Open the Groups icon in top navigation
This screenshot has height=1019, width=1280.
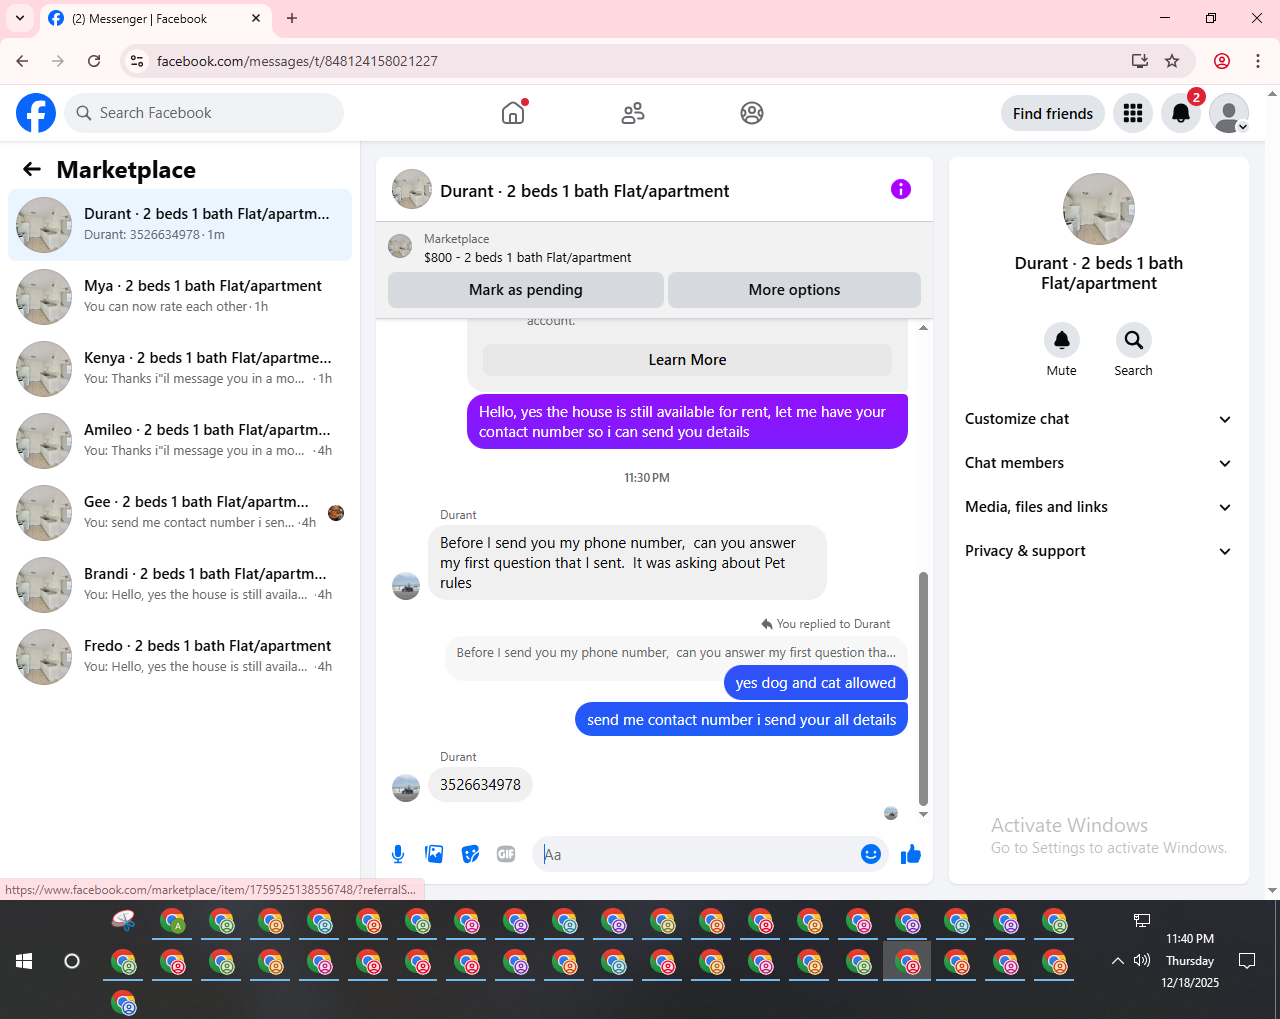[752, 113]
